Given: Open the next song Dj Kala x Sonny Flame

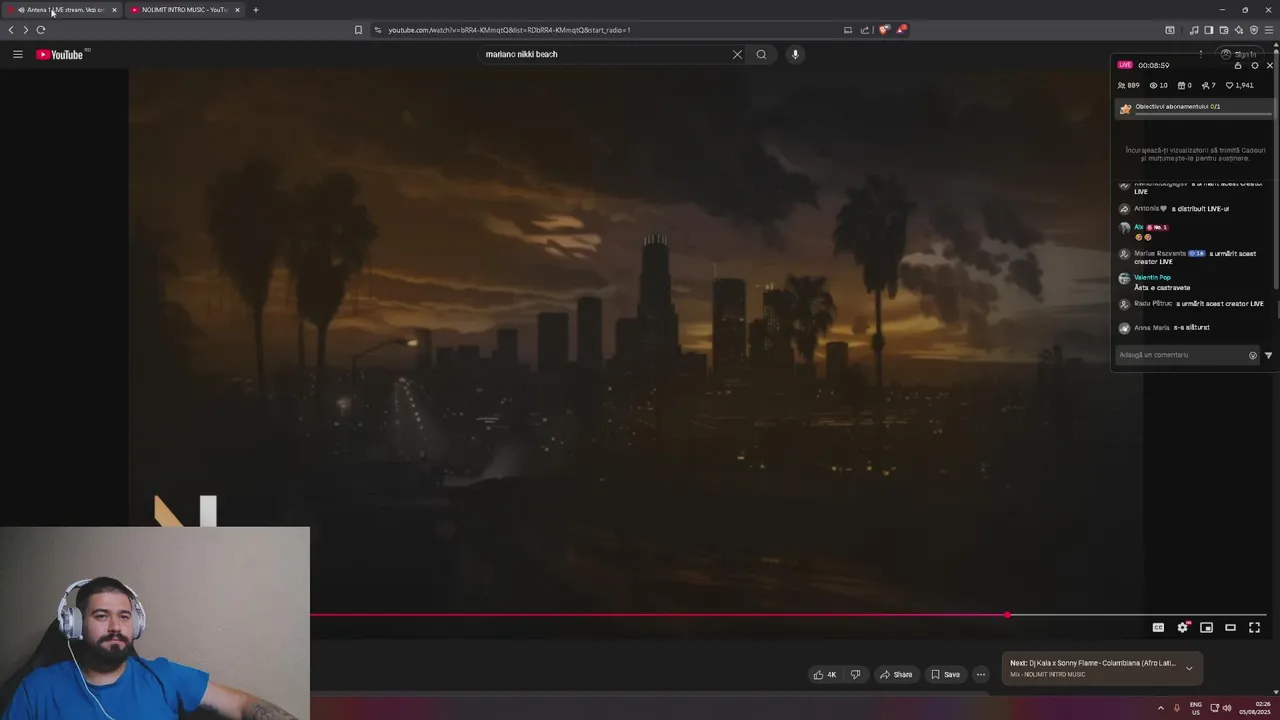Looking at the screenshot, I should (1092, 663).
